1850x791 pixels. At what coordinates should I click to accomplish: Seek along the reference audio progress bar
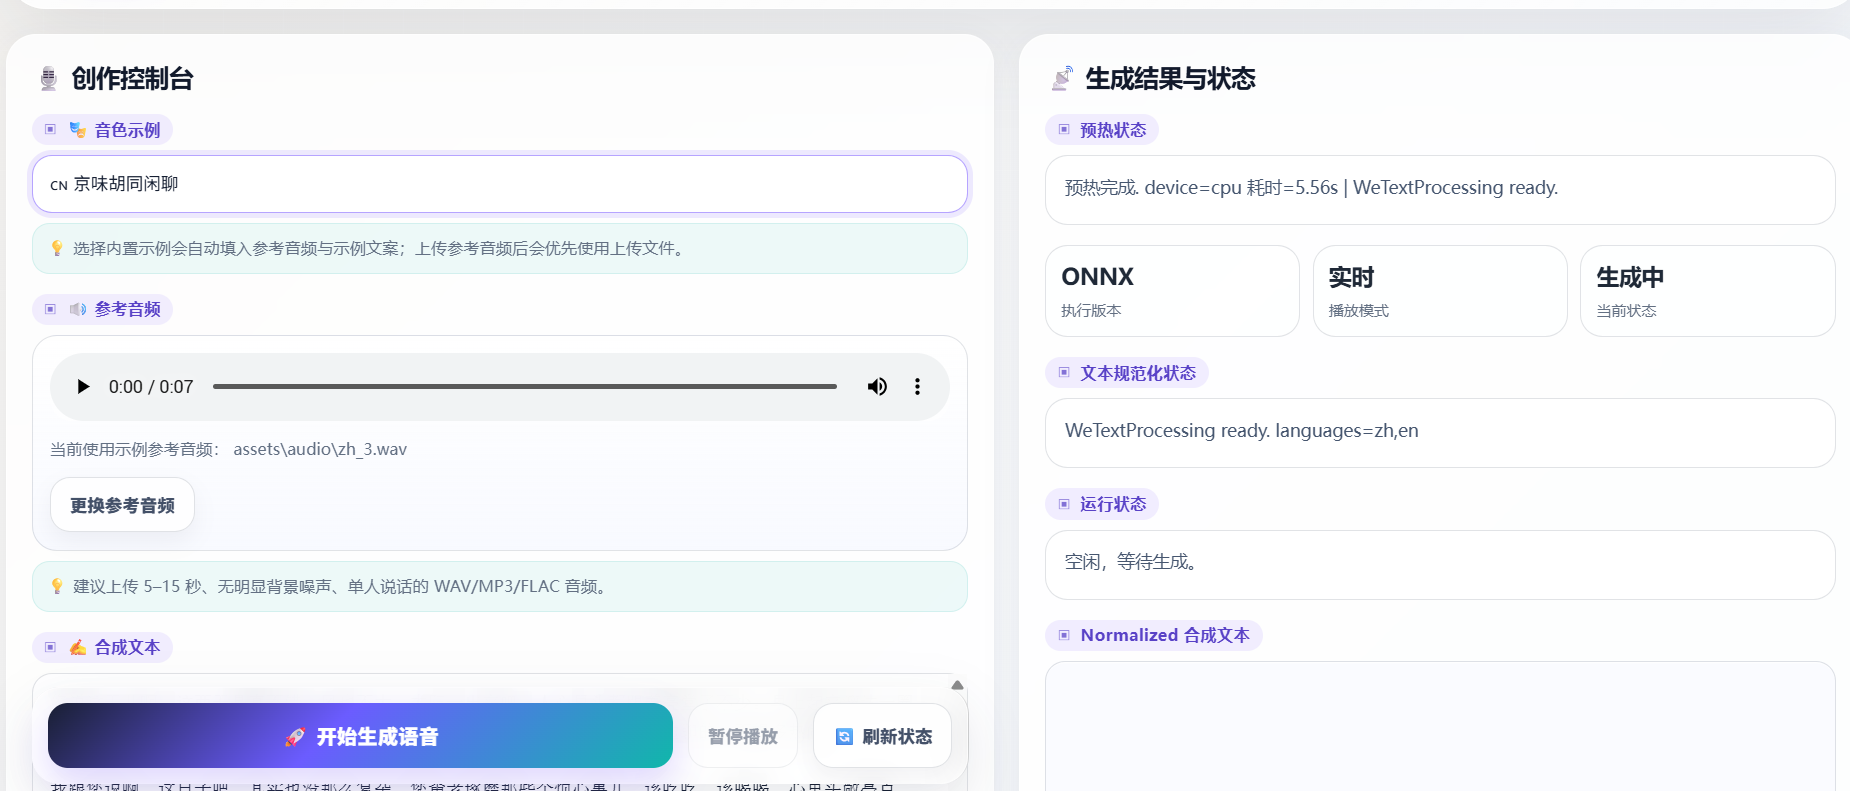525,387
